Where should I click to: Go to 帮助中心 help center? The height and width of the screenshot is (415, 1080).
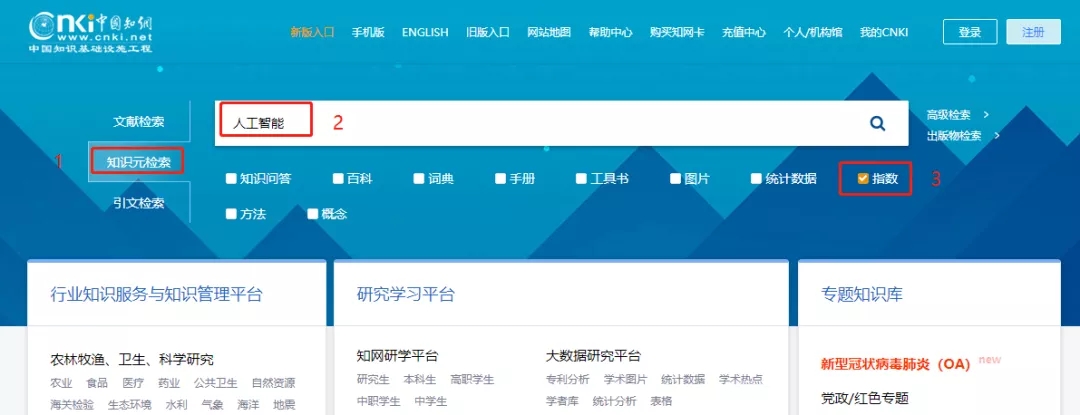tap(610, 32)
